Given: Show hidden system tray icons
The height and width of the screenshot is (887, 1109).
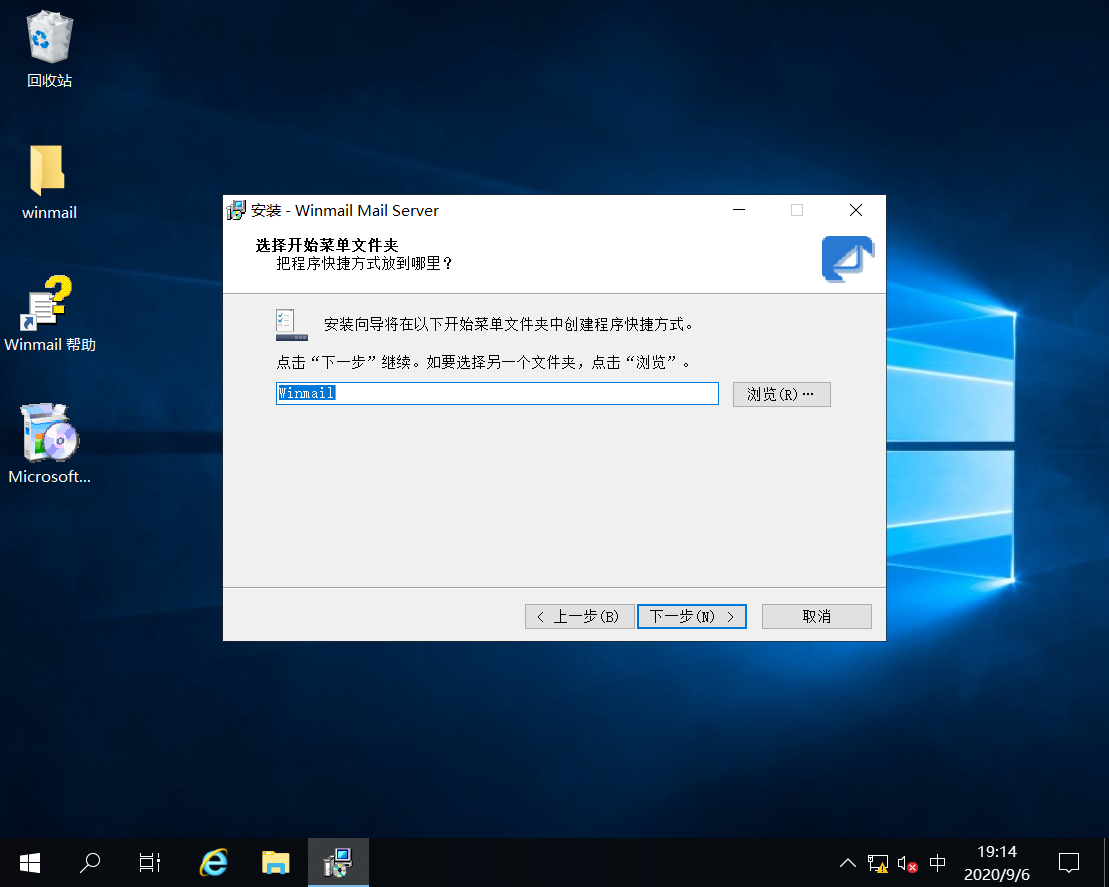Looking at the screenshot, I should [x=847, y=863].
